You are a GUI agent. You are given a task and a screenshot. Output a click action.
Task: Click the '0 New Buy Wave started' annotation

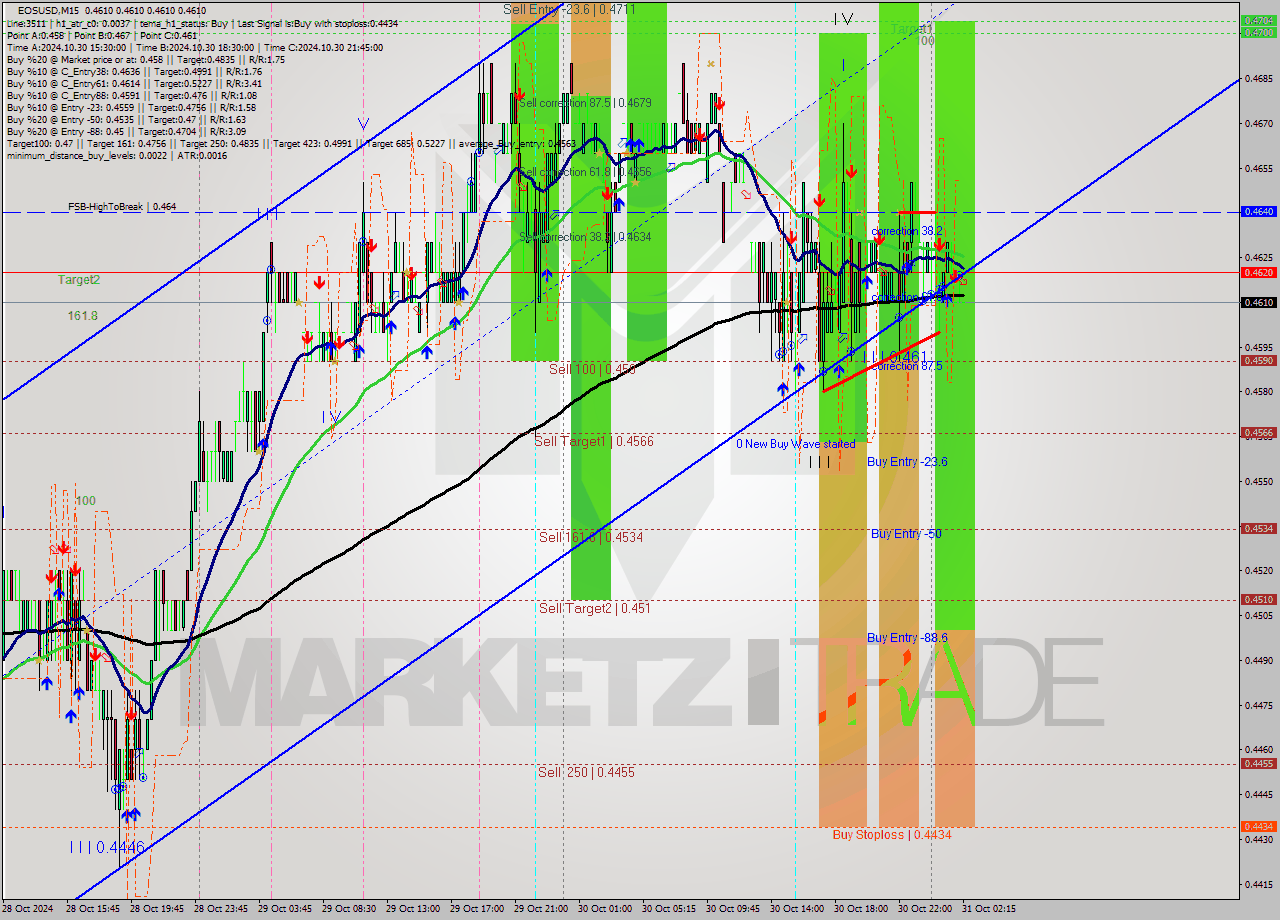point(796,444)
